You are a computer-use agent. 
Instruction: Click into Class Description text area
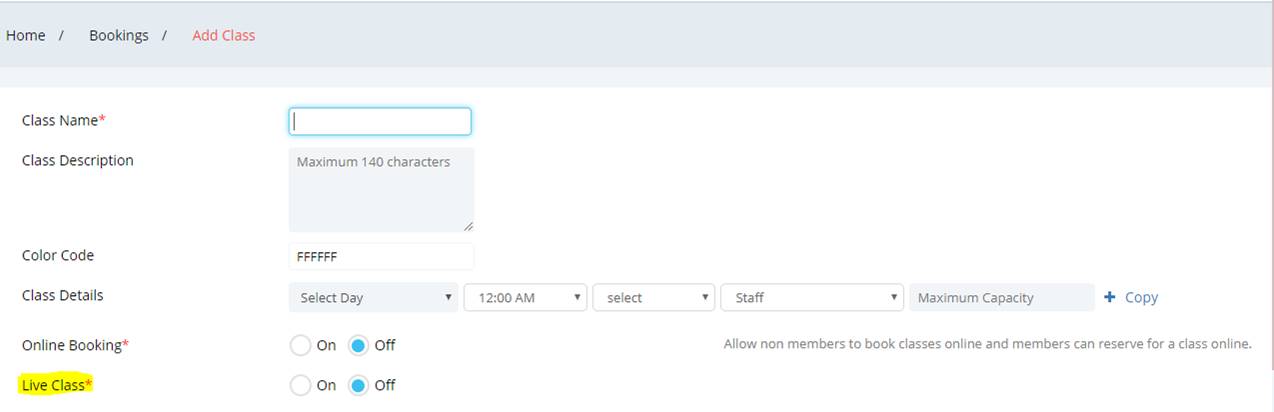(x=381, y=190)
